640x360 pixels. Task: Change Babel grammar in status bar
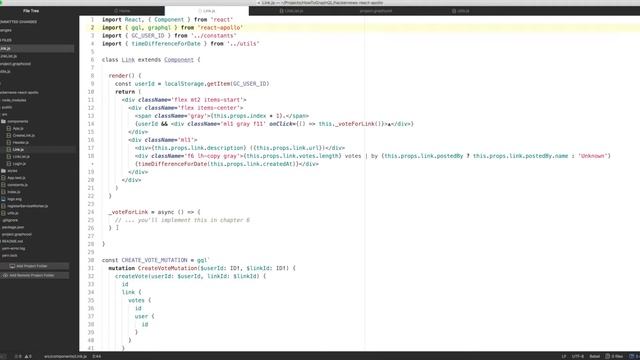[595, 356]
